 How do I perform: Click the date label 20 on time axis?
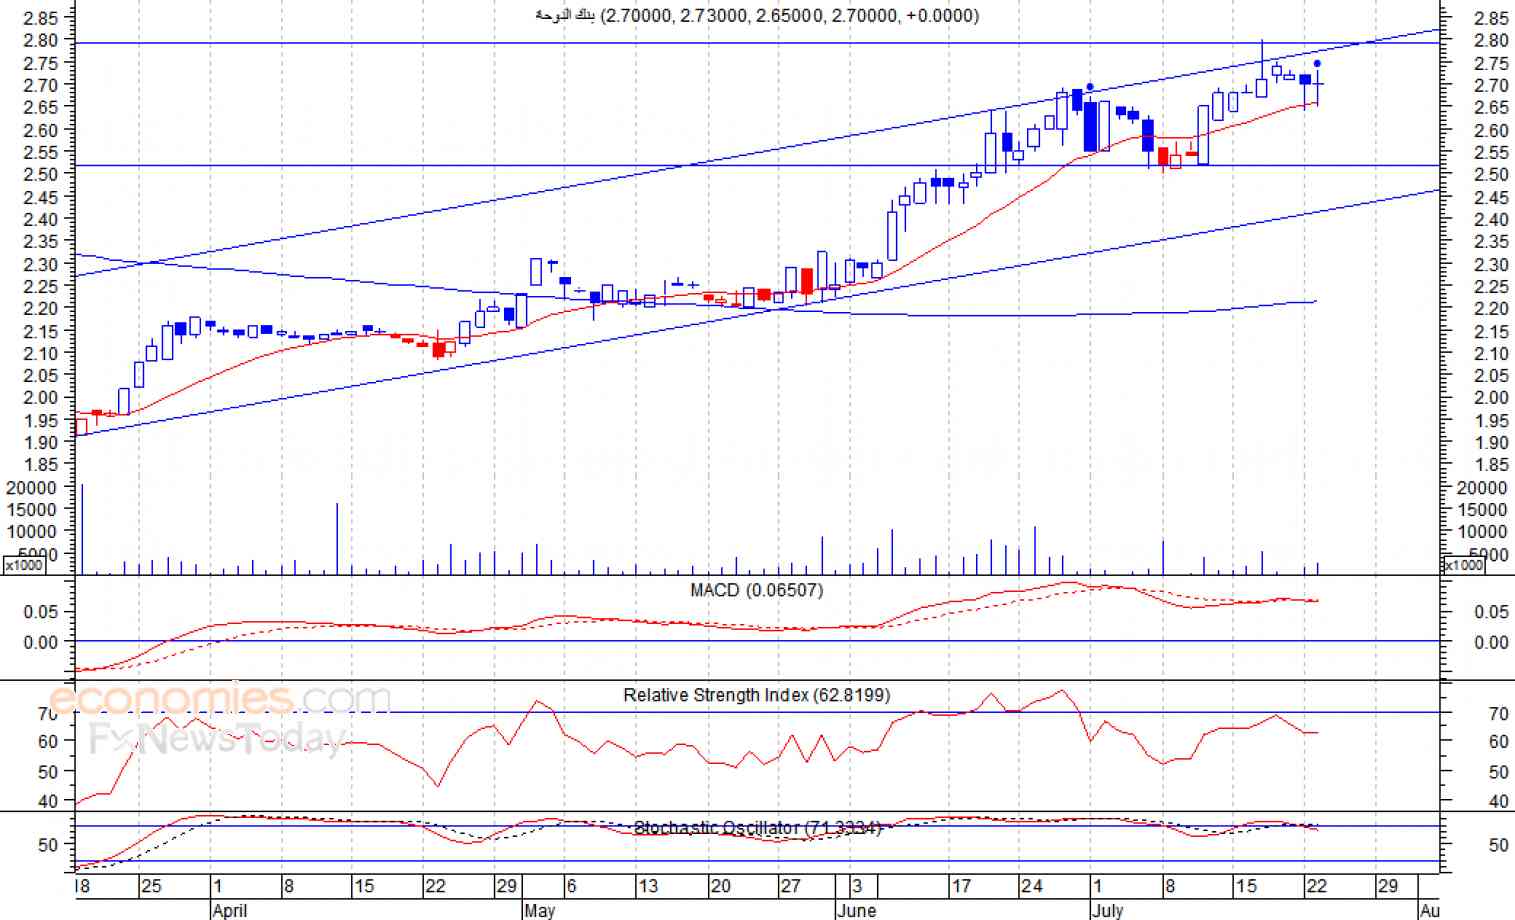click(x=720, y=886)
